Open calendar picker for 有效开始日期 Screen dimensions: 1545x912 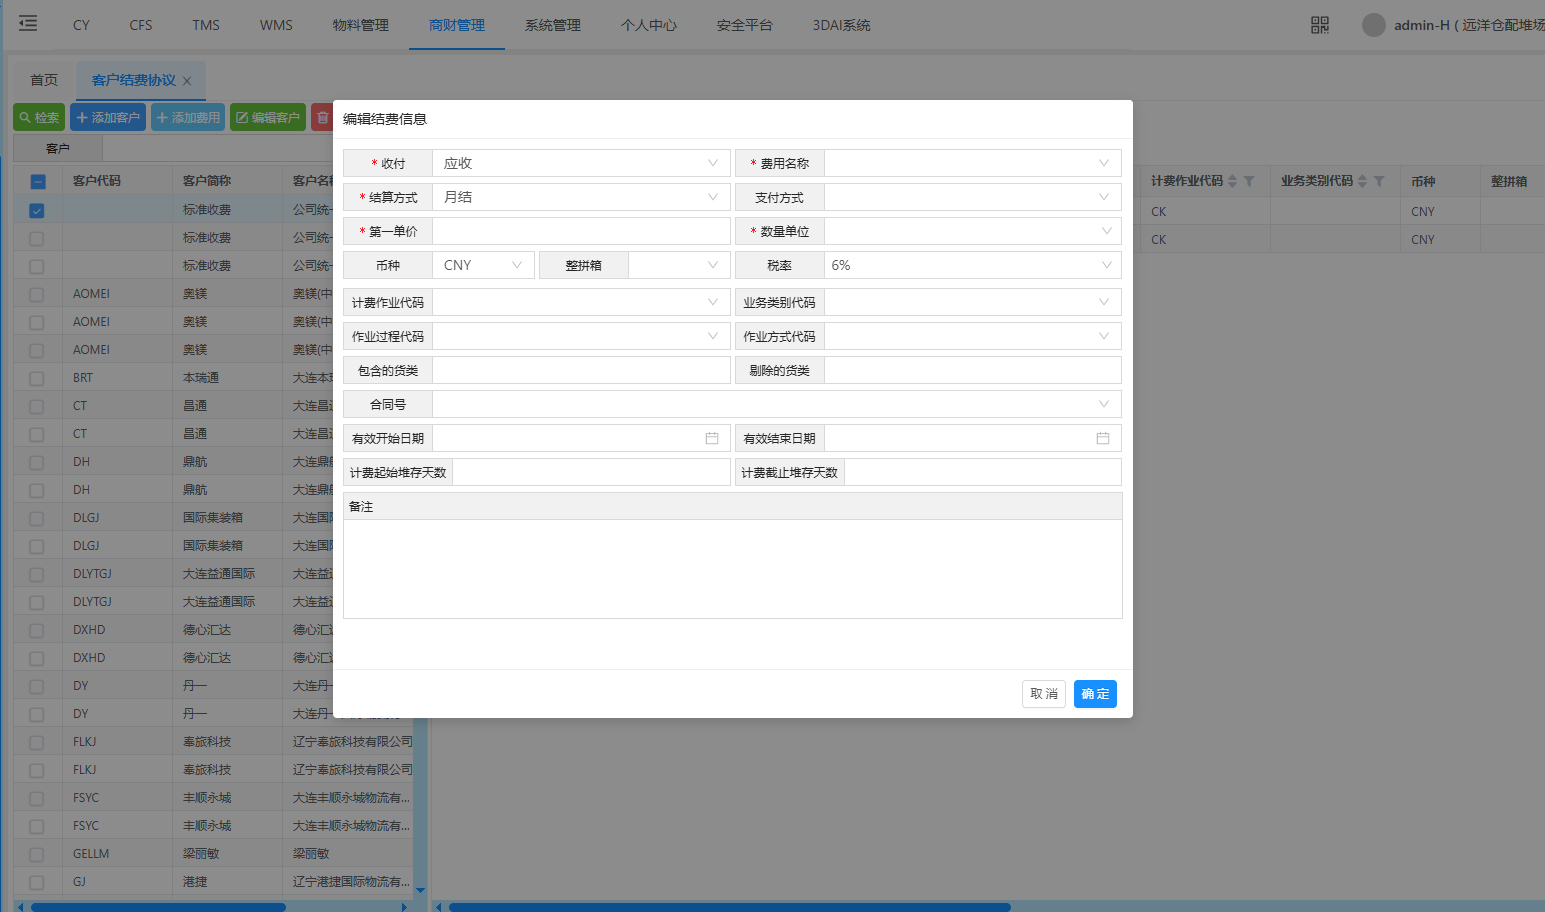click(712, 438)
